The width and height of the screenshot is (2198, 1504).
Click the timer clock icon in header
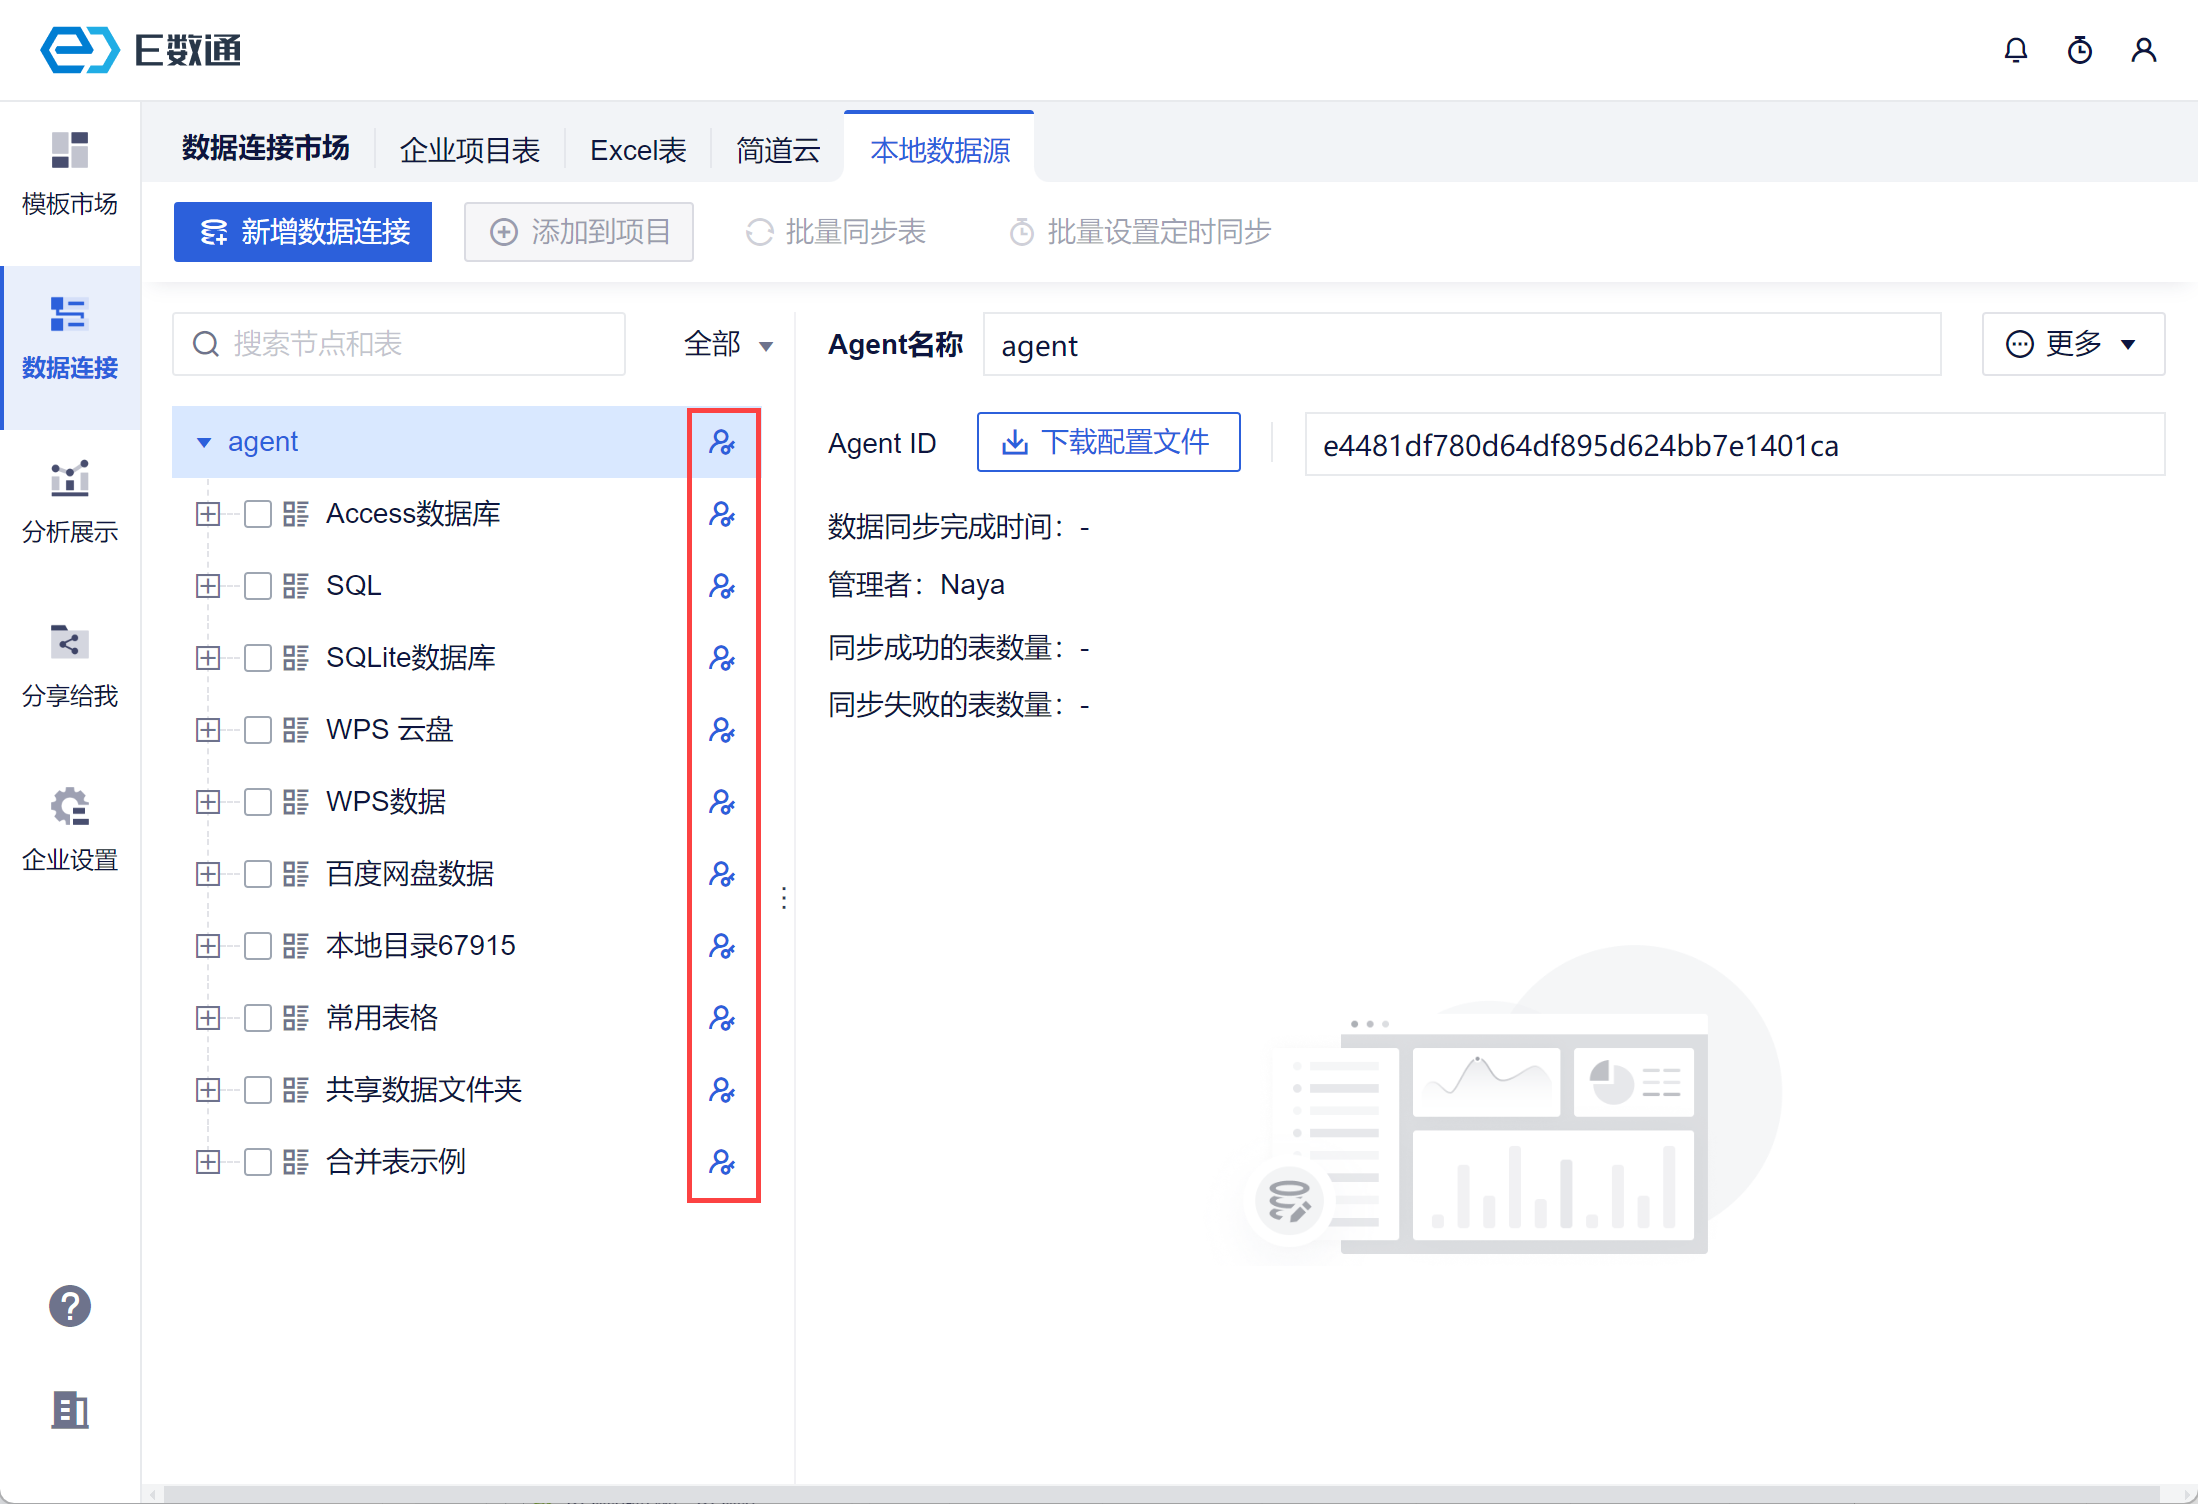tap(2079, 50)
